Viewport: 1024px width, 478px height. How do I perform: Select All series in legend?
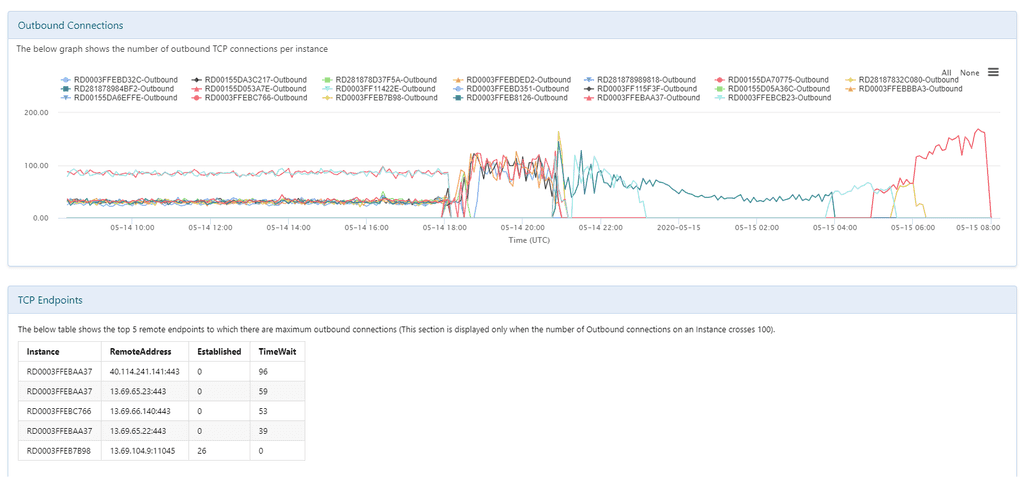click(x=947, y=72)
